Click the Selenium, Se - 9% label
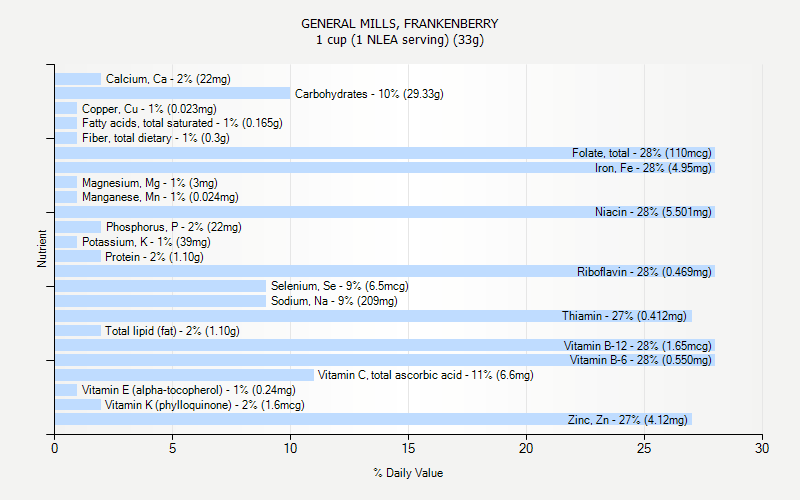This screenshot has height=500, width=800. click(x=339, y=286)
